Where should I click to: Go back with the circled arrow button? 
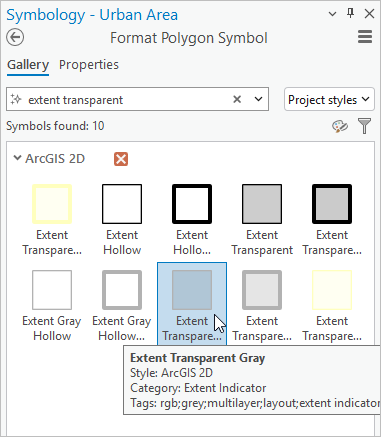pyautogui.click(x=15, y=37)
